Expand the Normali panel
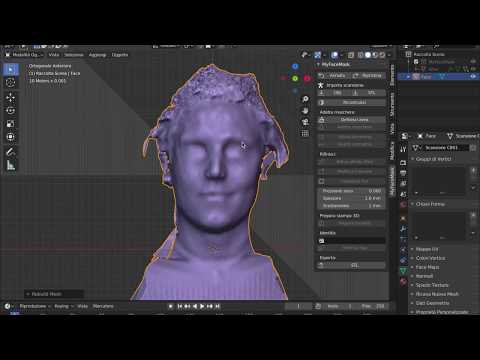 coord(413,276)
